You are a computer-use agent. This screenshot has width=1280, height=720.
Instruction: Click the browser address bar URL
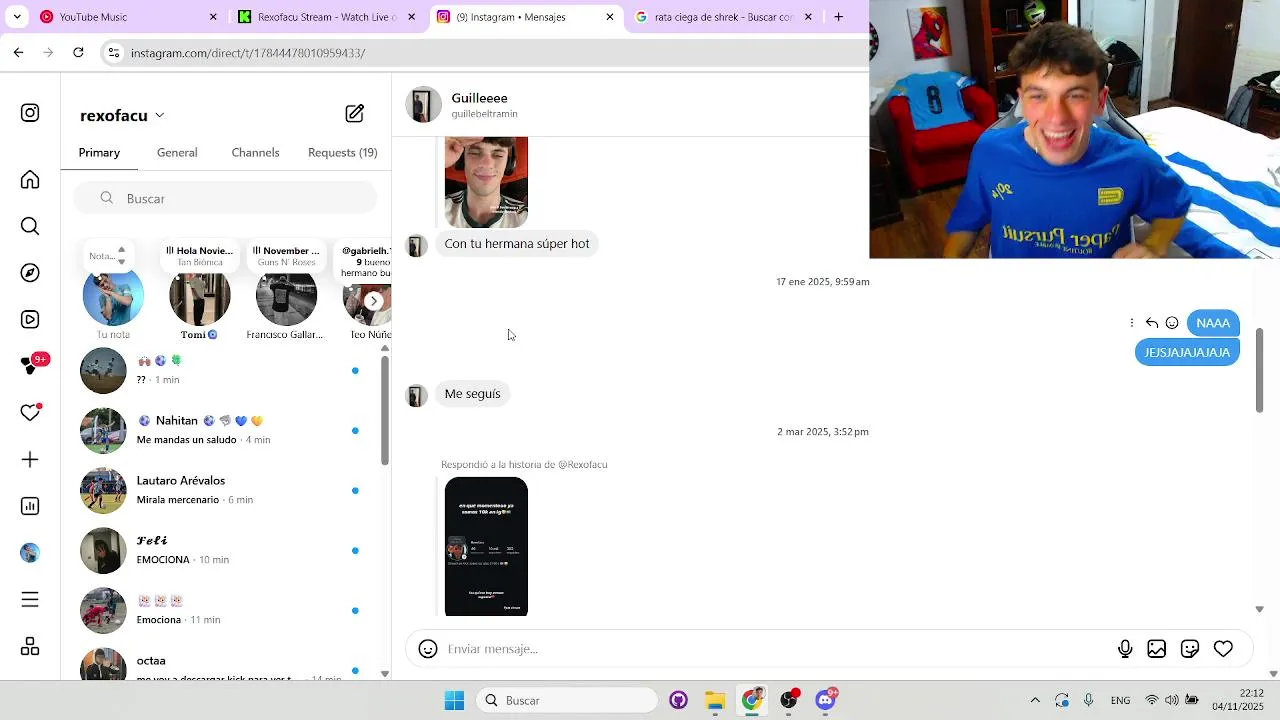pyautogui.click(x=248, y=53)
